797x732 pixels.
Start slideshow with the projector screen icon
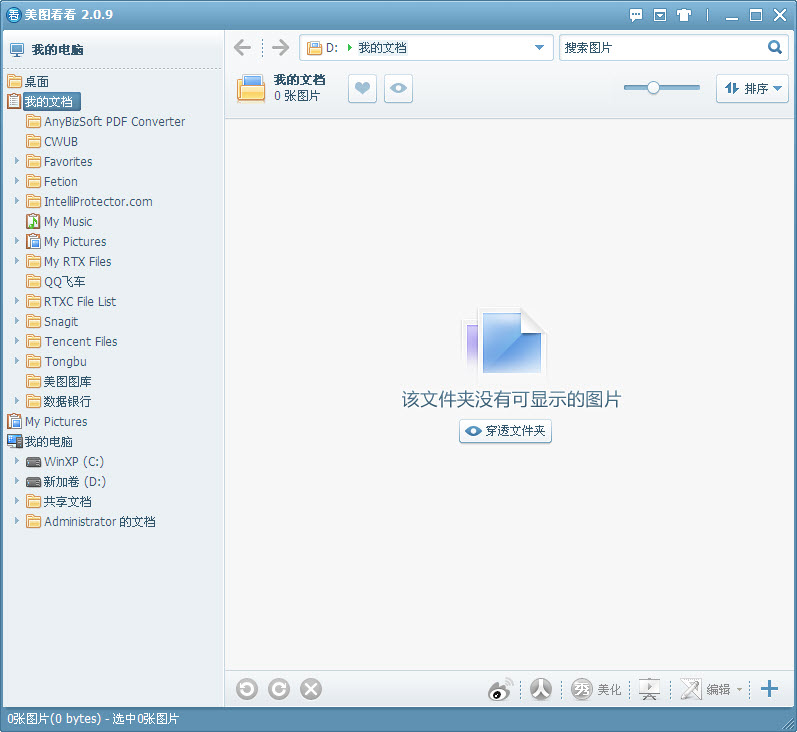pyautogui.click(x=649, y=689)
